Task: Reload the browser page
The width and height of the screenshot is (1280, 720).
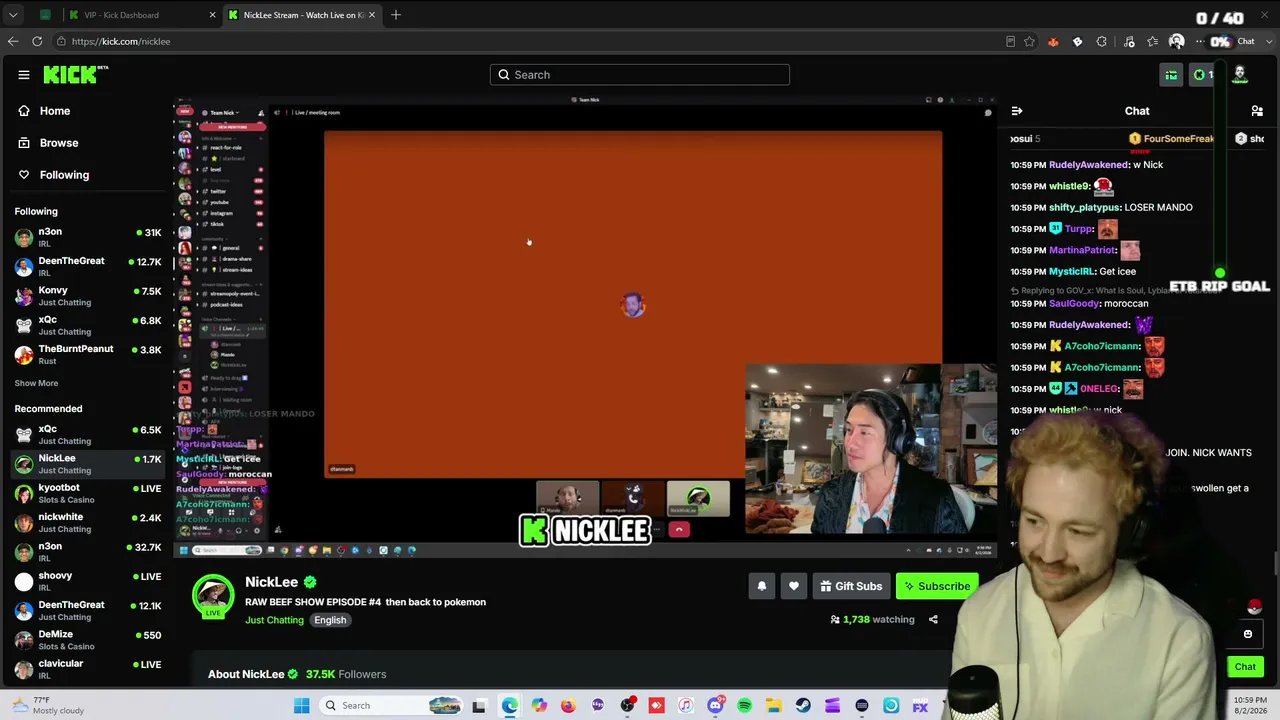Action: [37, 41]
